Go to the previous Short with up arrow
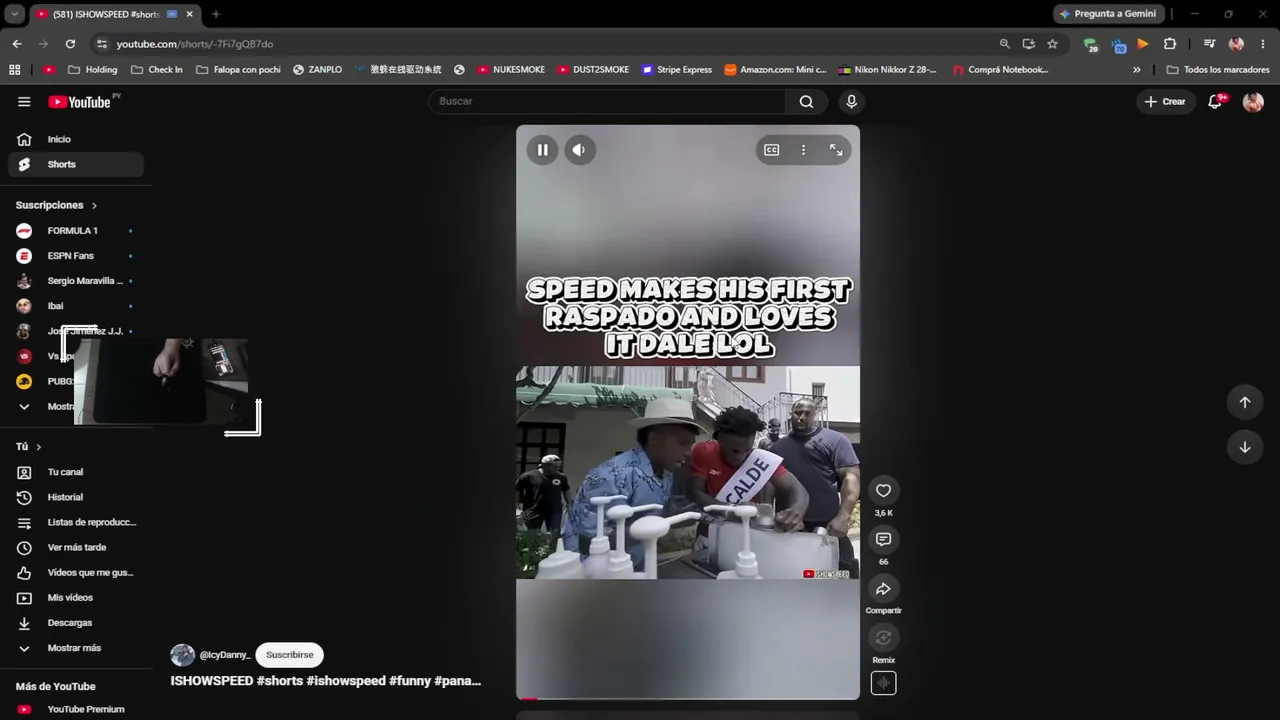The height and width of the screenshot is (720, 1280). (x=1245, y=402)
